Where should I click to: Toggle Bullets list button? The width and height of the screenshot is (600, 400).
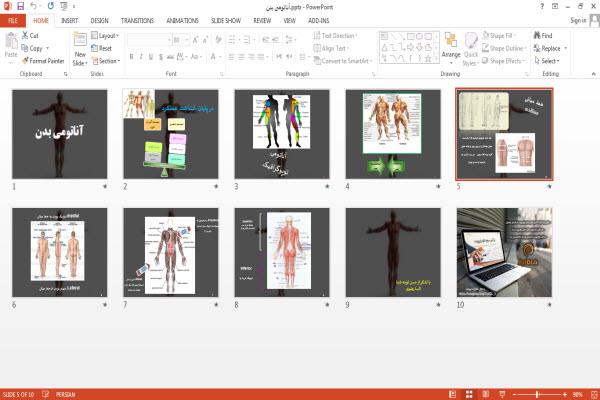[x=233, y=39]
